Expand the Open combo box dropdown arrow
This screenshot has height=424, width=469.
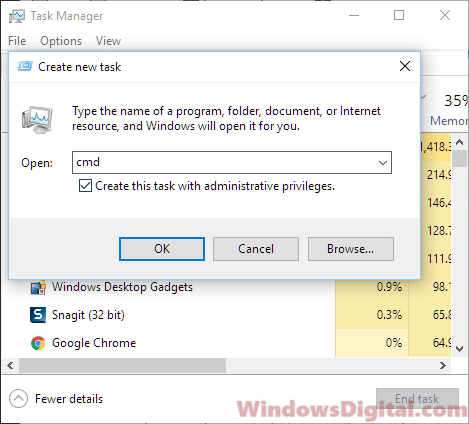point(383,163)
